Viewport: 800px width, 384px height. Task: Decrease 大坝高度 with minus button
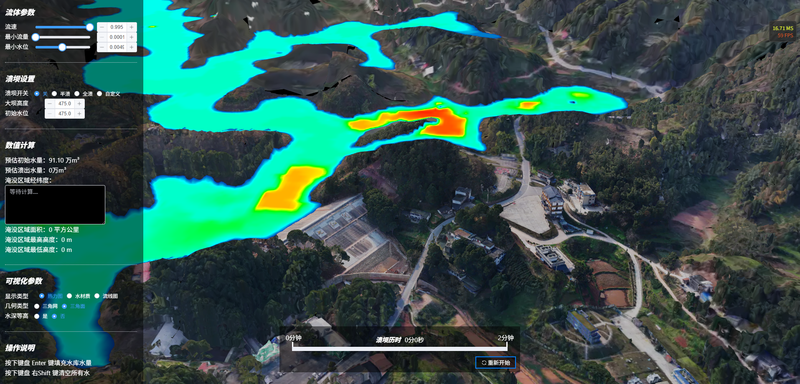click(50, 103)
